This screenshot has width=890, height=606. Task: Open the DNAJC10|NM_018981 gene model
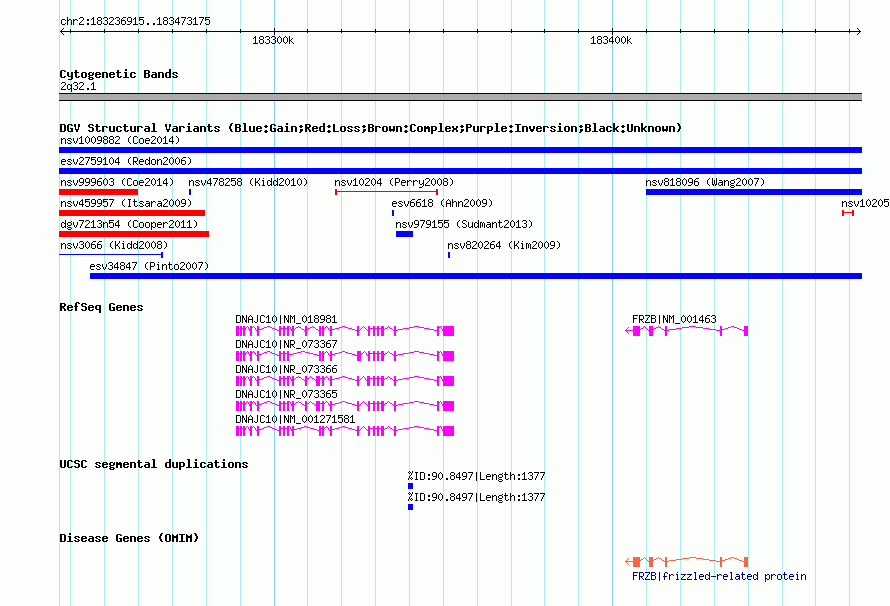pos(345,331)
